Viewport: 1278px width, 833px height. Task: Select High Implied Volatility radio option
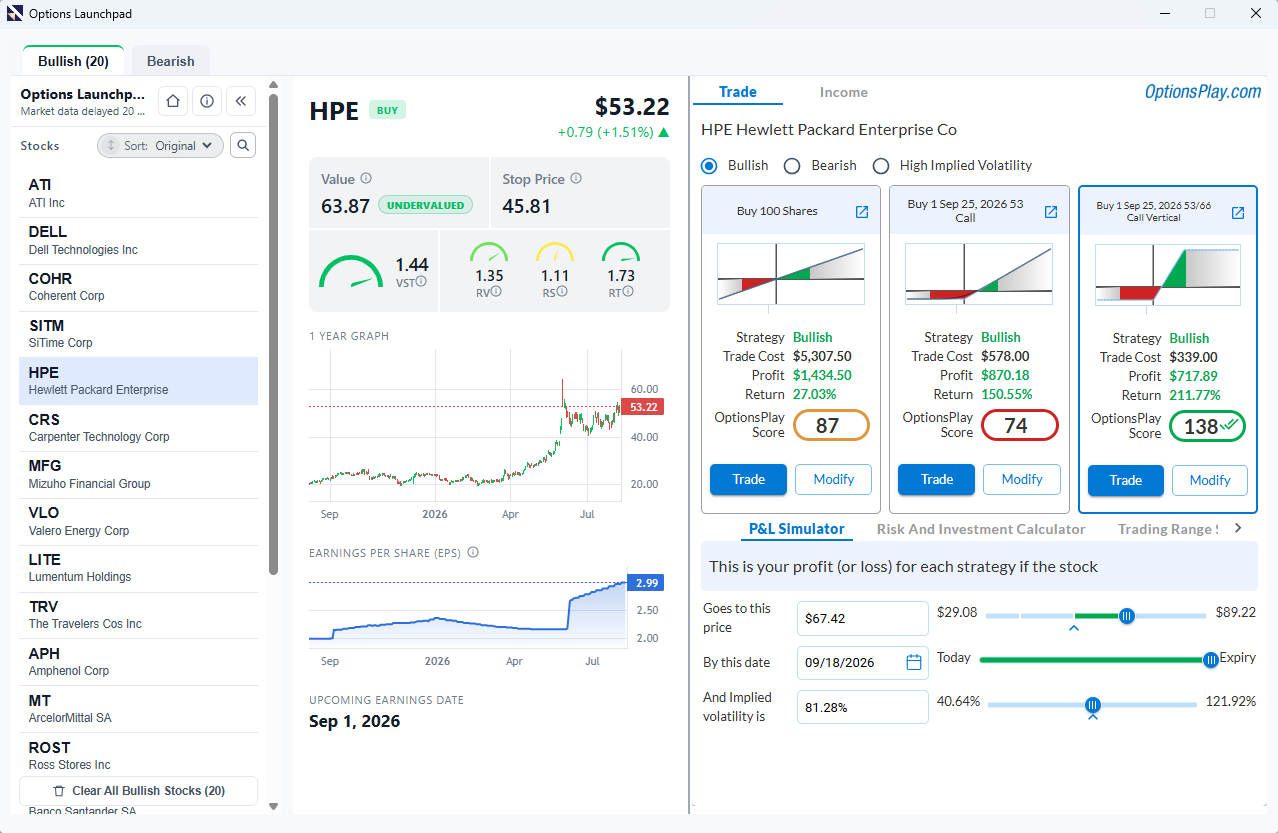[x=881, y=166]
